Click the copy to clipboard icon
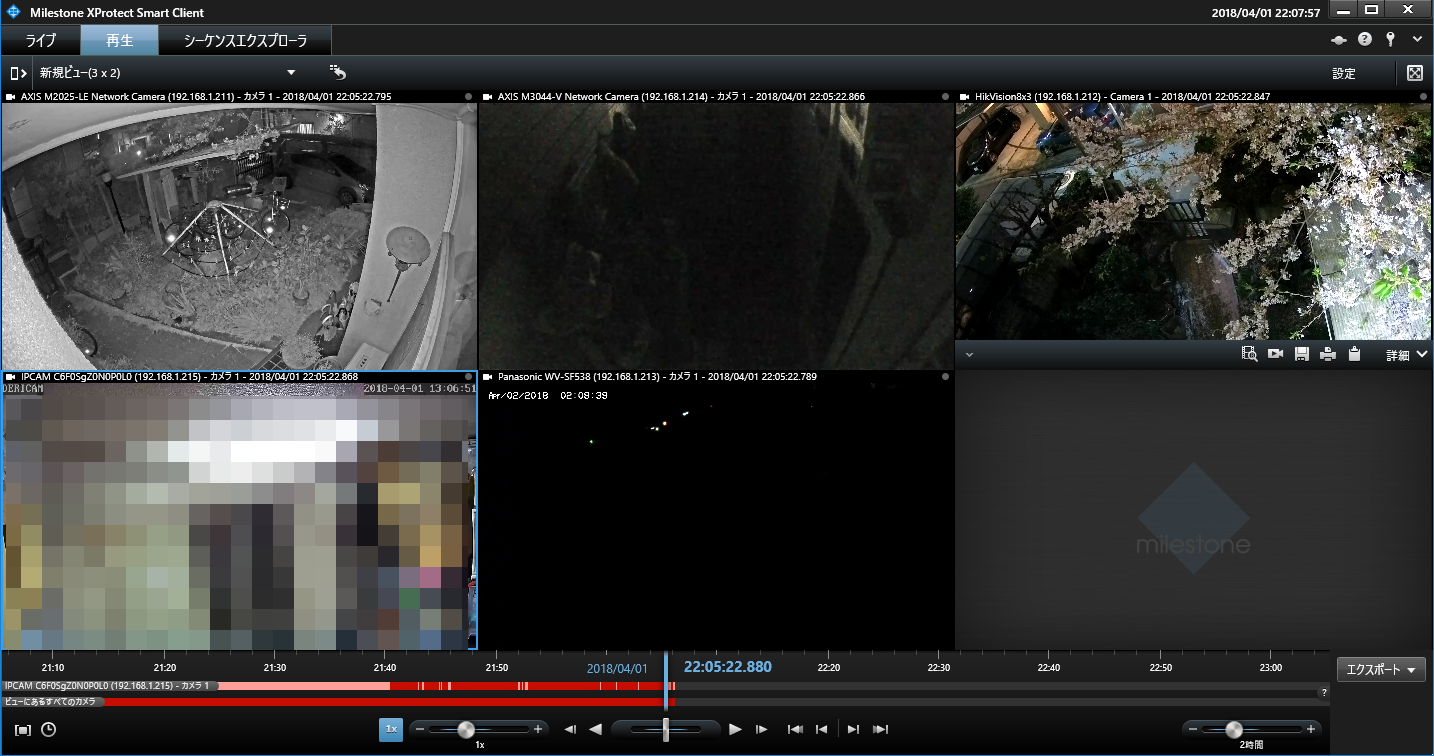The width and height of the screenshot is (1434, 756). [x=1355, y=354]
